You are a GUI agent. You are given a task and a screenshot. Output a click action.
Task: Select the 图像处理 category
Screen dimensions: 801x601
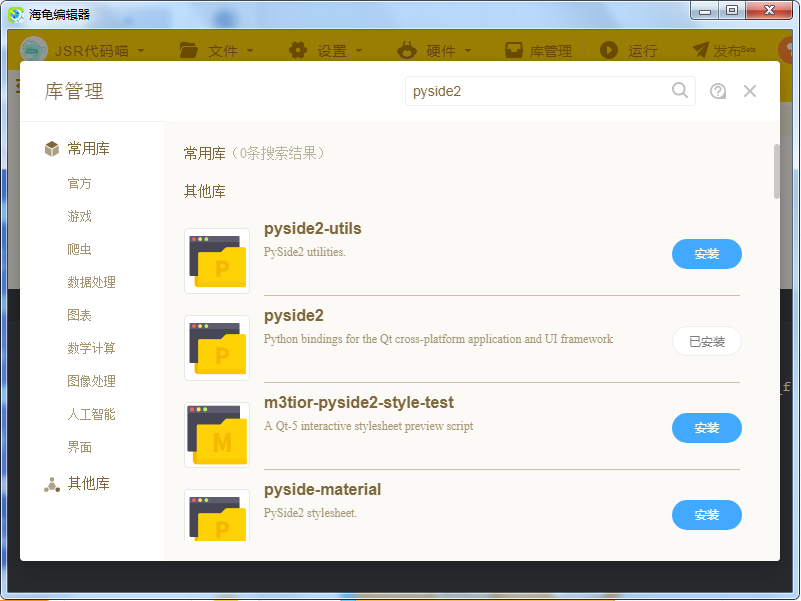91,381
